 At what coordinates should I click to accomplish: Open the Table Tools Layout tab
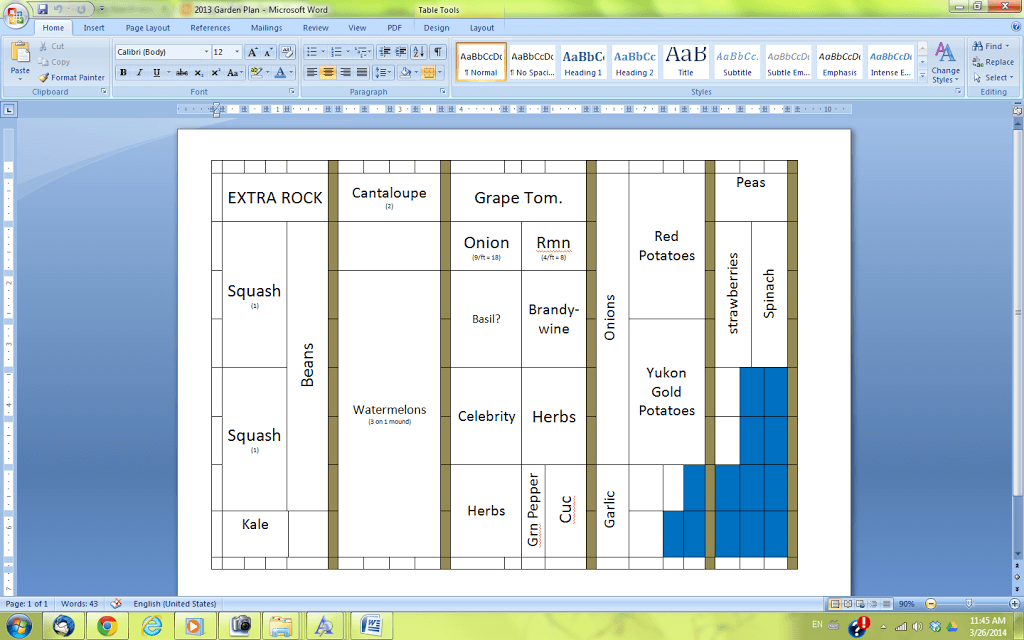482,28
